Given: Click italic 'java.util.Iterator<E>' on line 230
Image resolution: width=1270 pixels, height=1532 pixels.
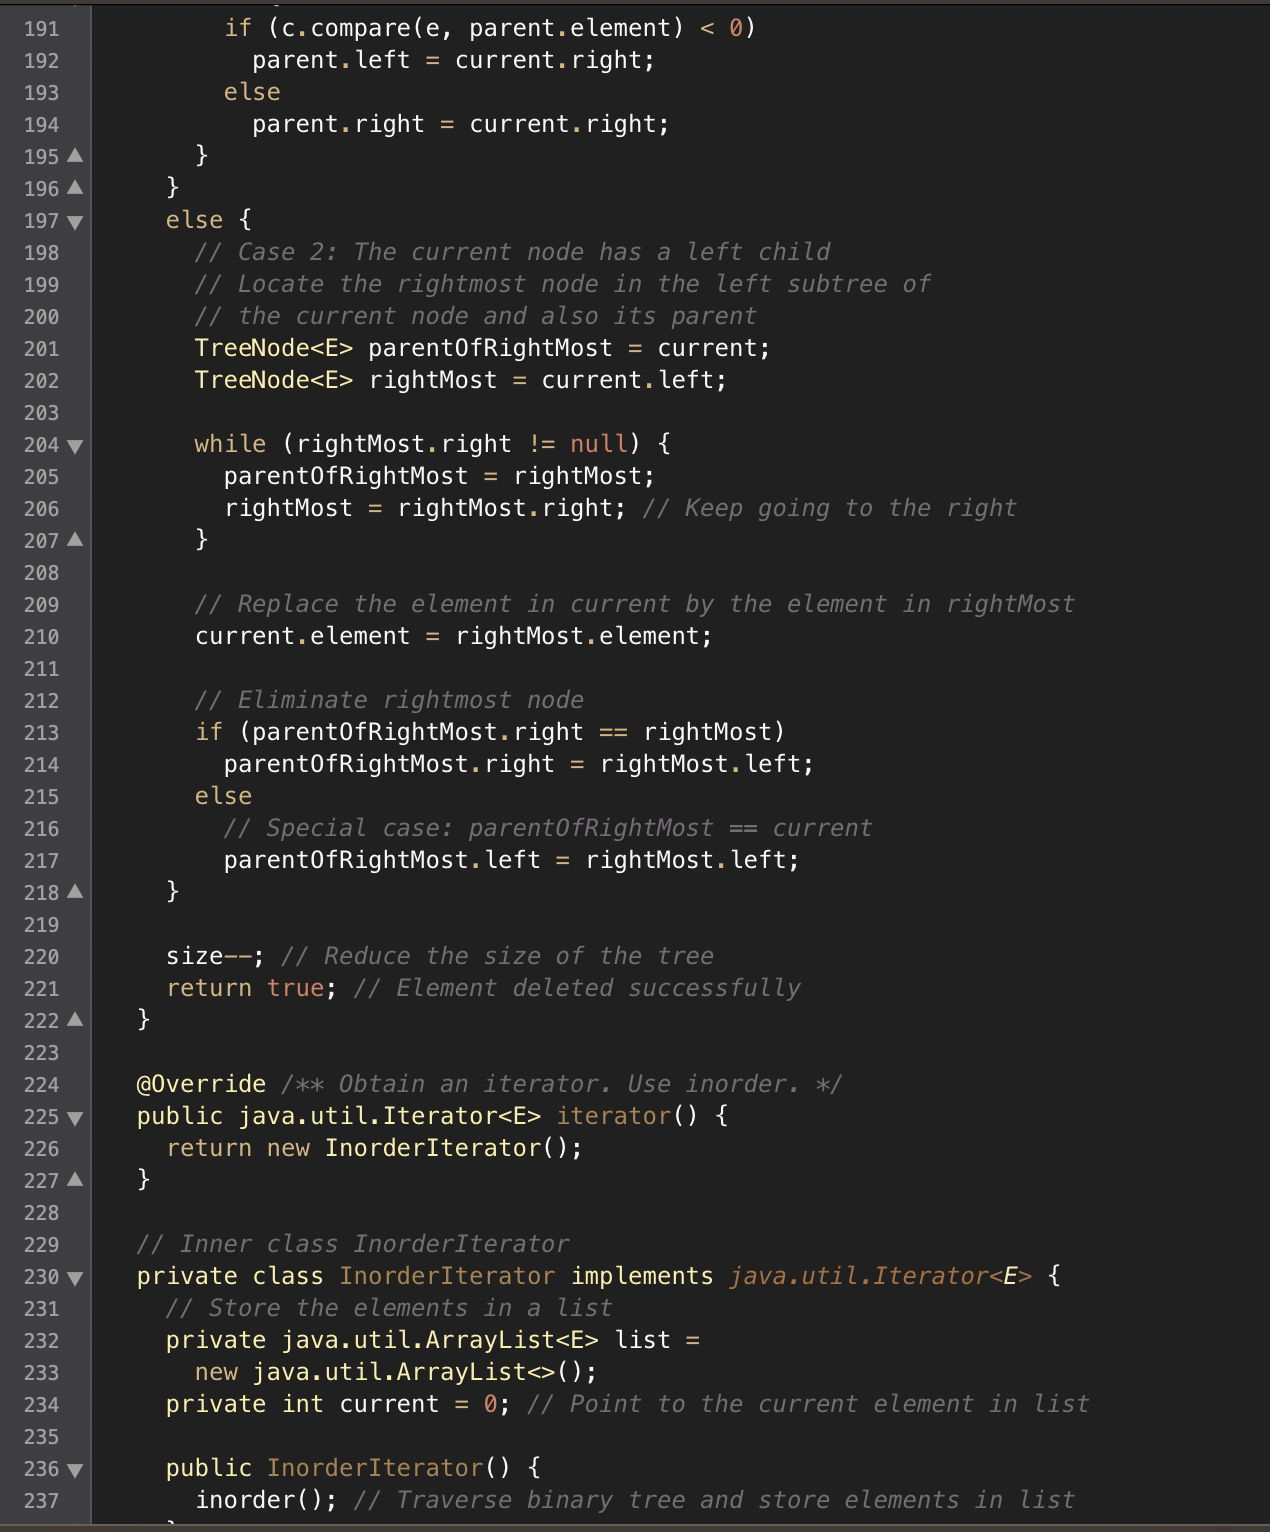Looking at the screenshot, I should (880, 1276).
